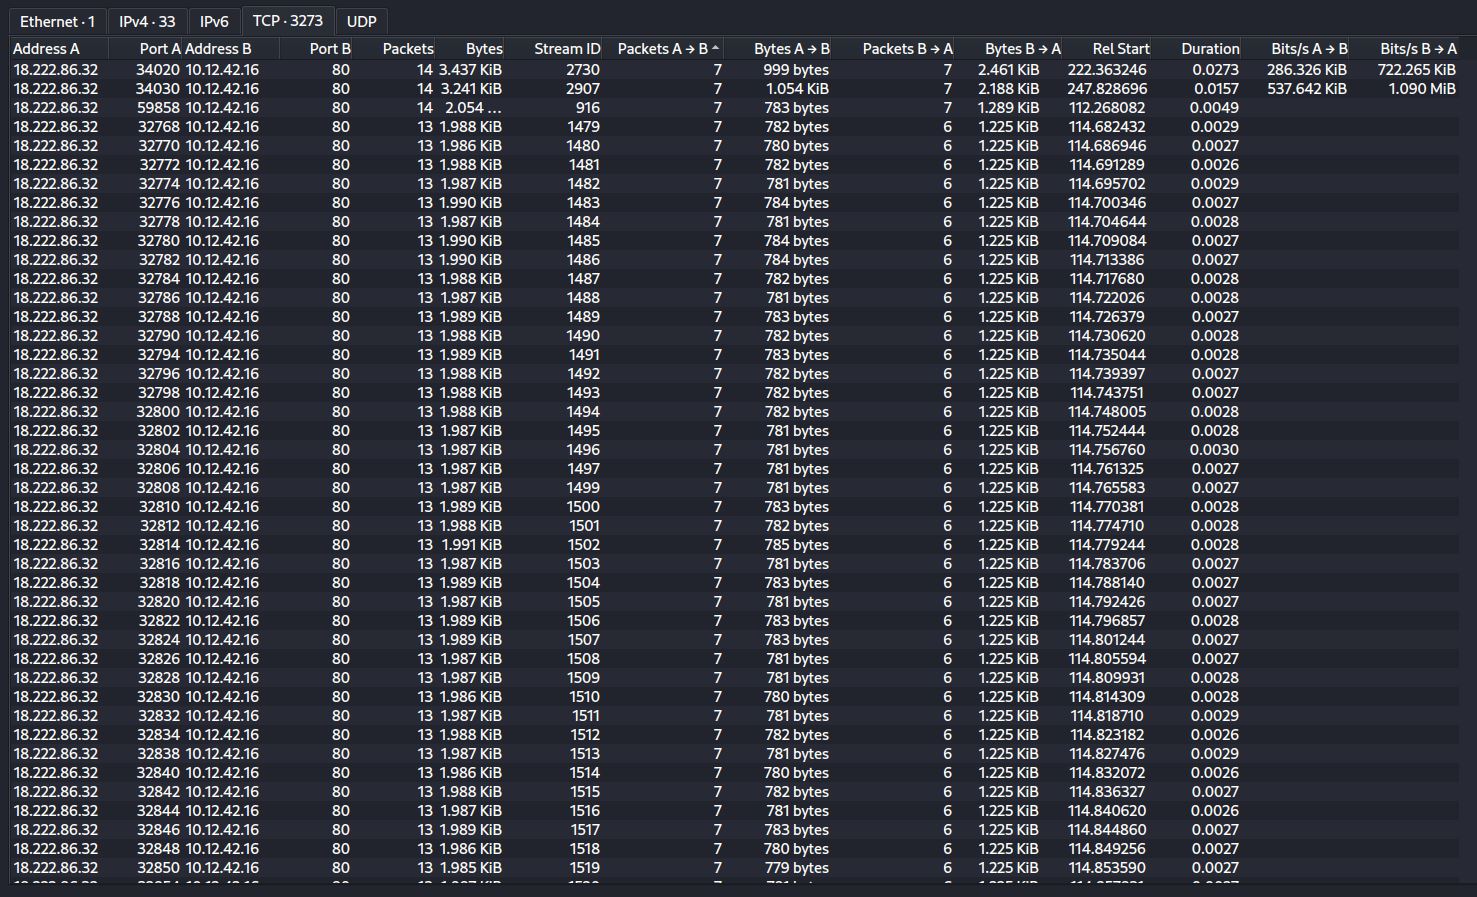Click Stream ID cell 1480

coord(583,146)
